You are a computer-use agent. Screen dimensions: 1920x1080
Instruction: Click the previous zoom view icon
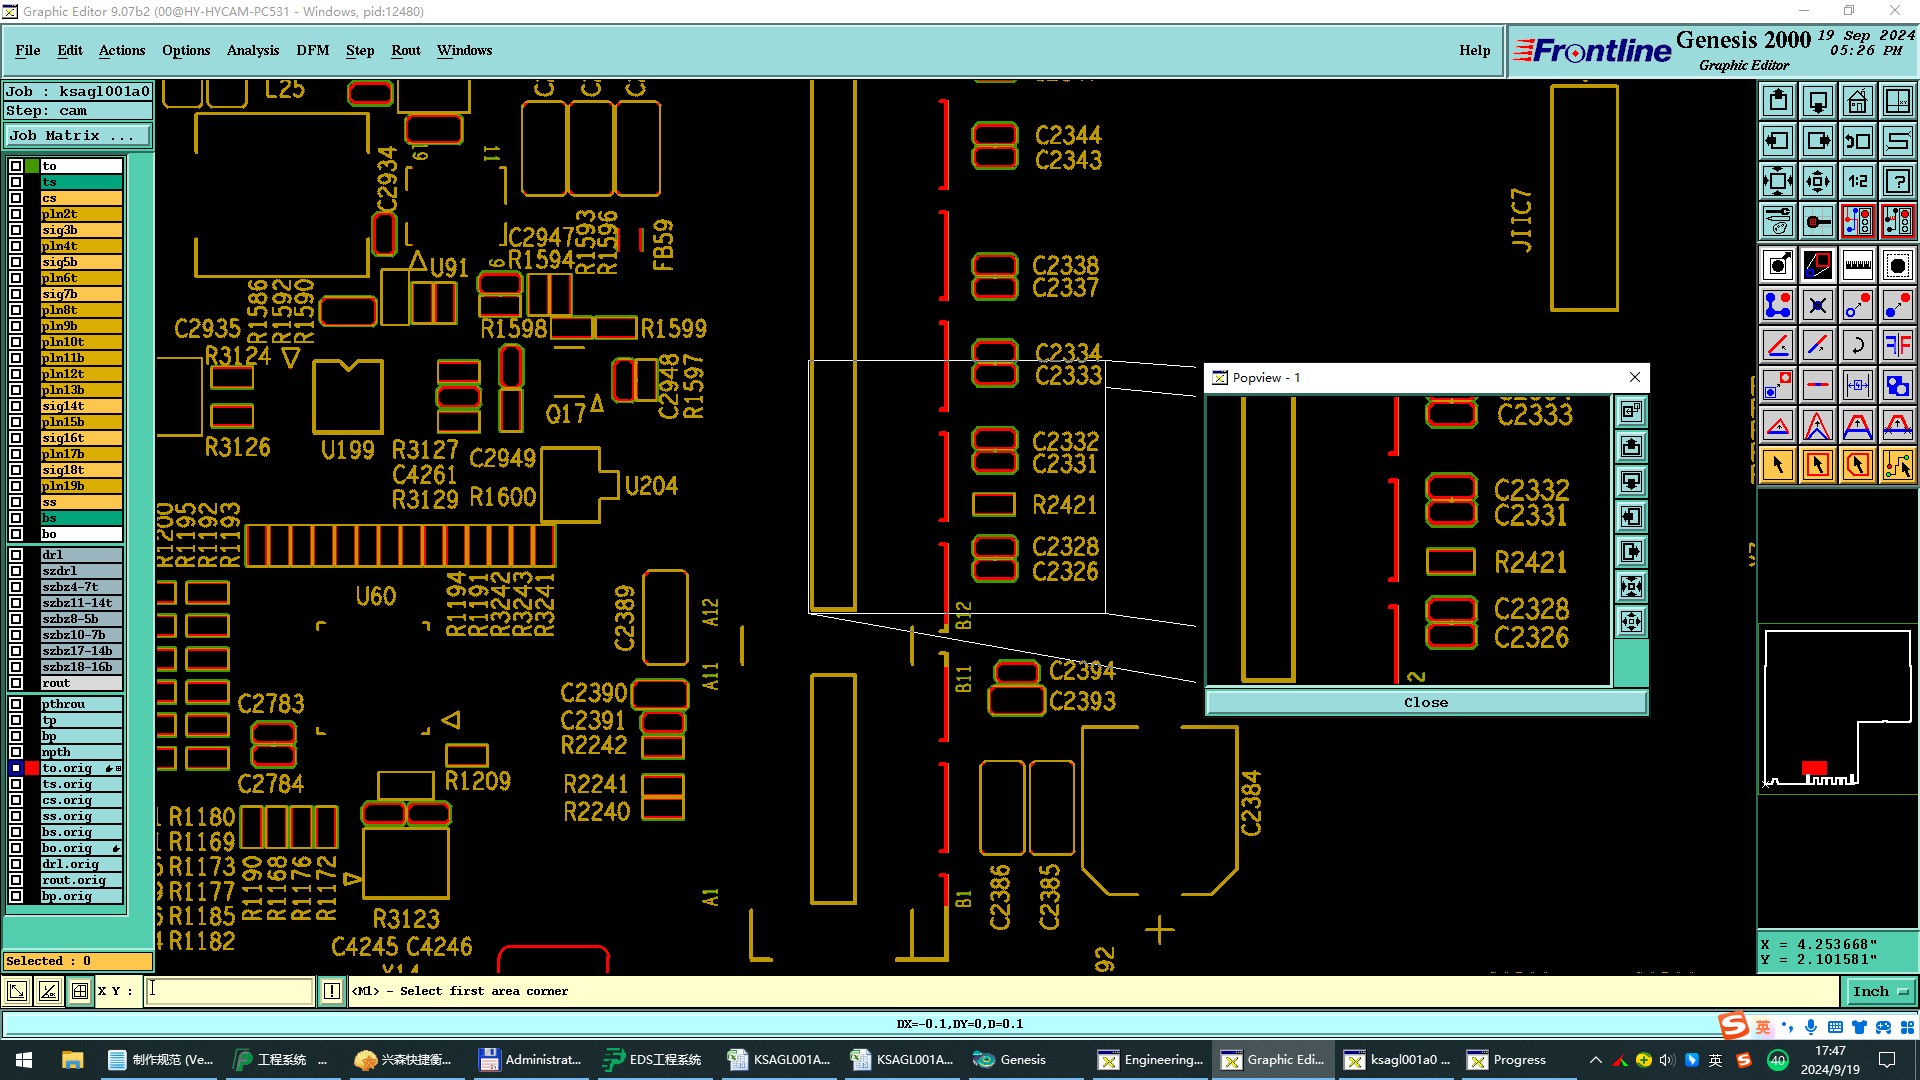click(x=1858, y=141)
